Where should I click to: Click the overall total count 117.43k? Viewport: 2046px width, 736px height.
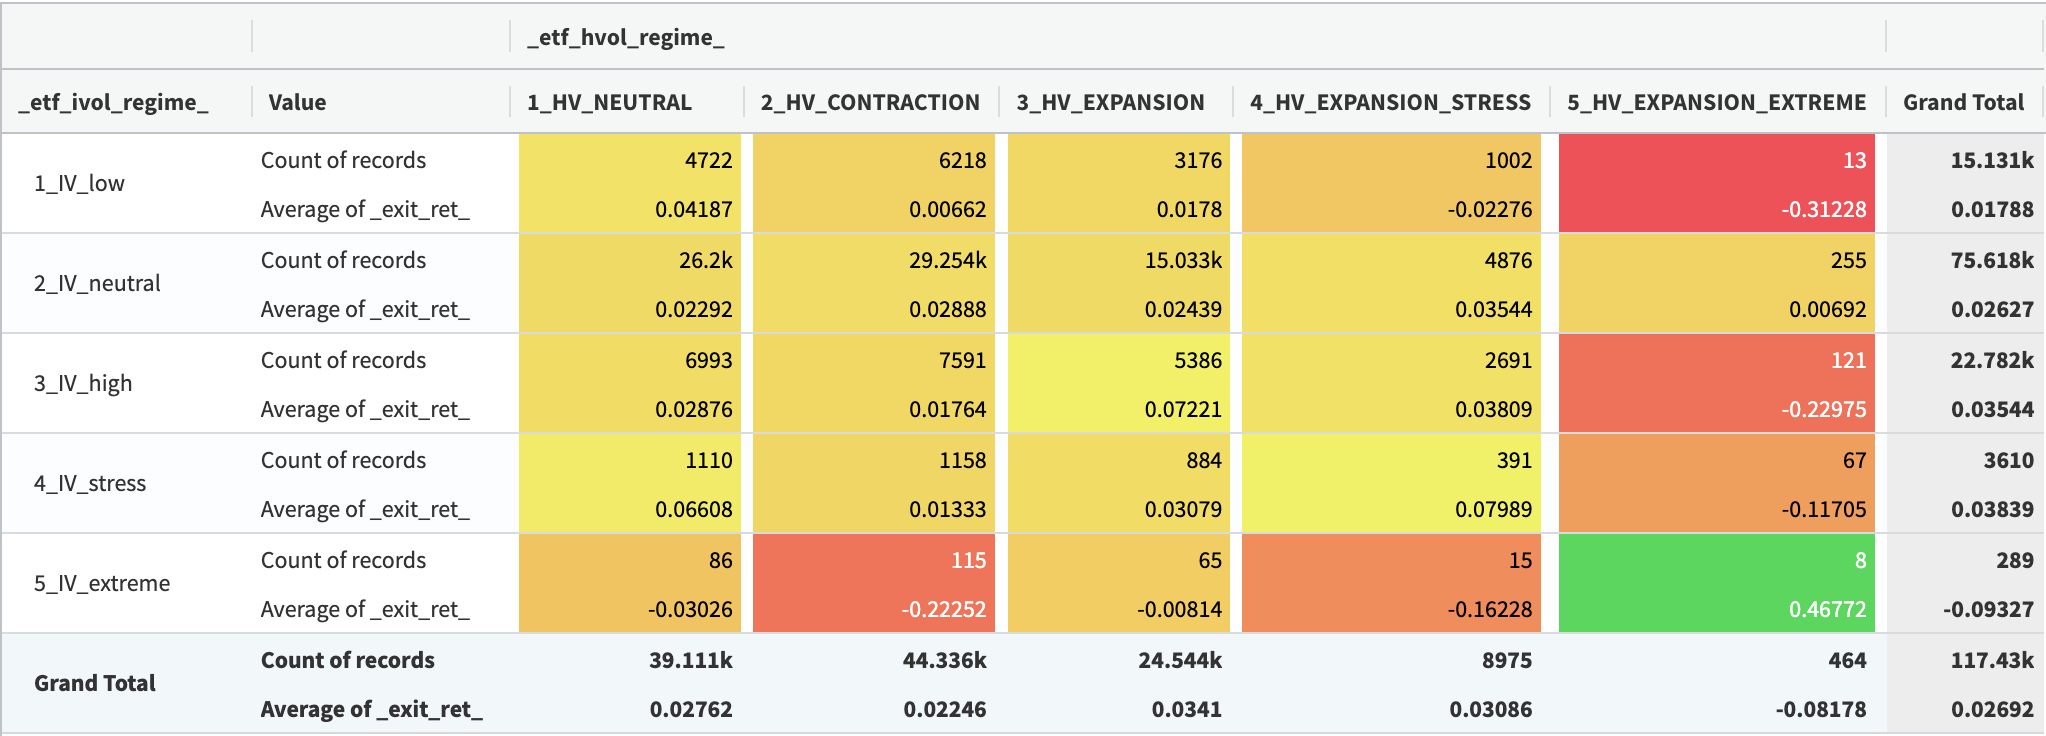[x=1992, y=660]
